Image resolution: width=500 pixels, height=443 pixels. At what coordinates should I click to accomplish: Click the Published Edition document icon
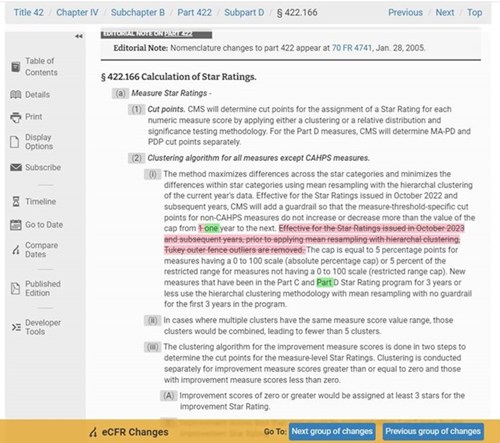coord(15,288)
